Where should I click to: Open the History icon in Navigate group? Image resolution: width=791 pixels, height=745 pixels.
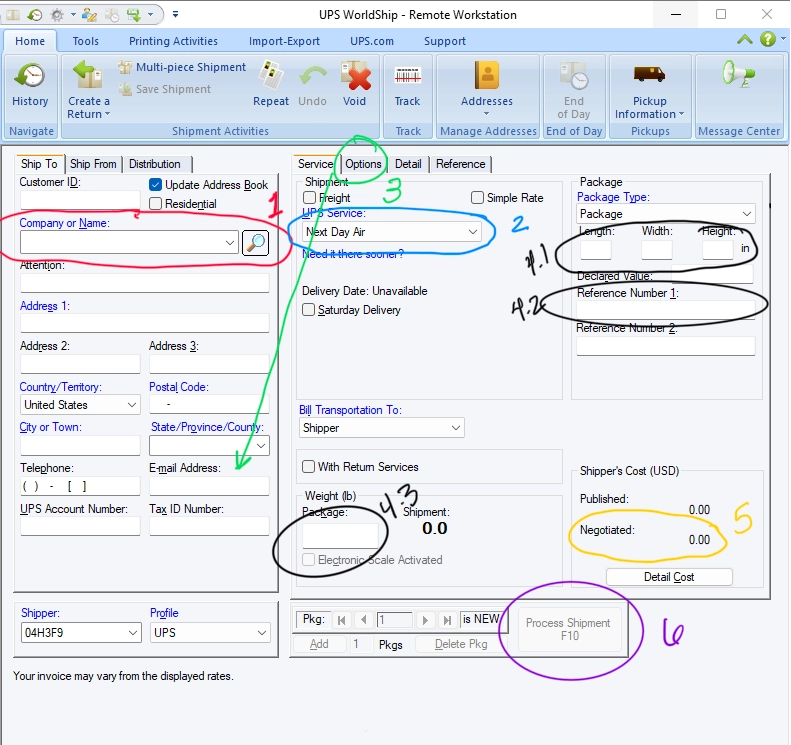point(30,76)
